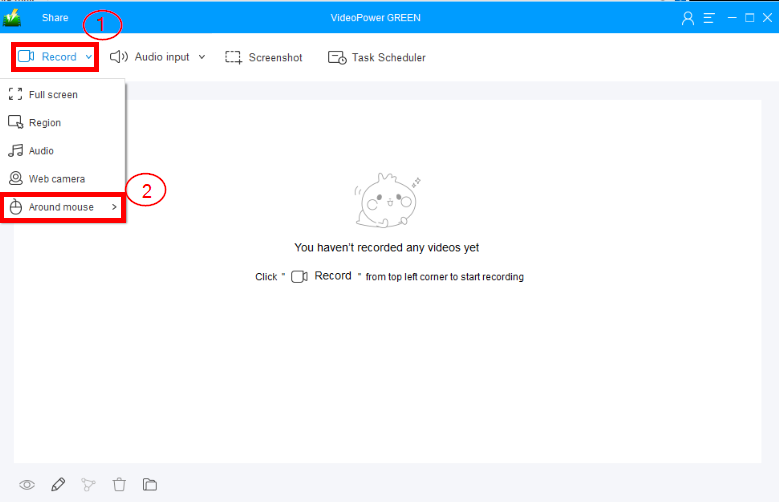The height and width of the screenshot is (502, 779).
Task: Close the VideoPower GREEN window
Action: 768,18
